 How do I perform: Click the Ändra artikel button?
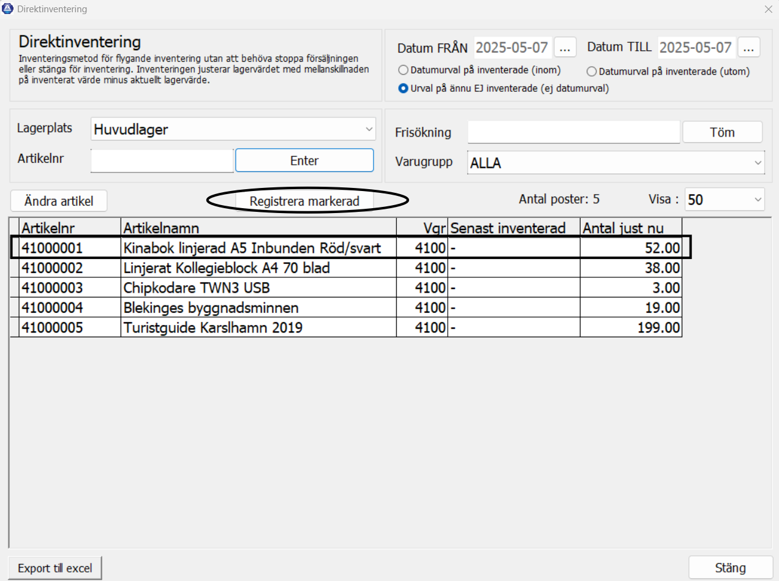click(x=59, y=201)
